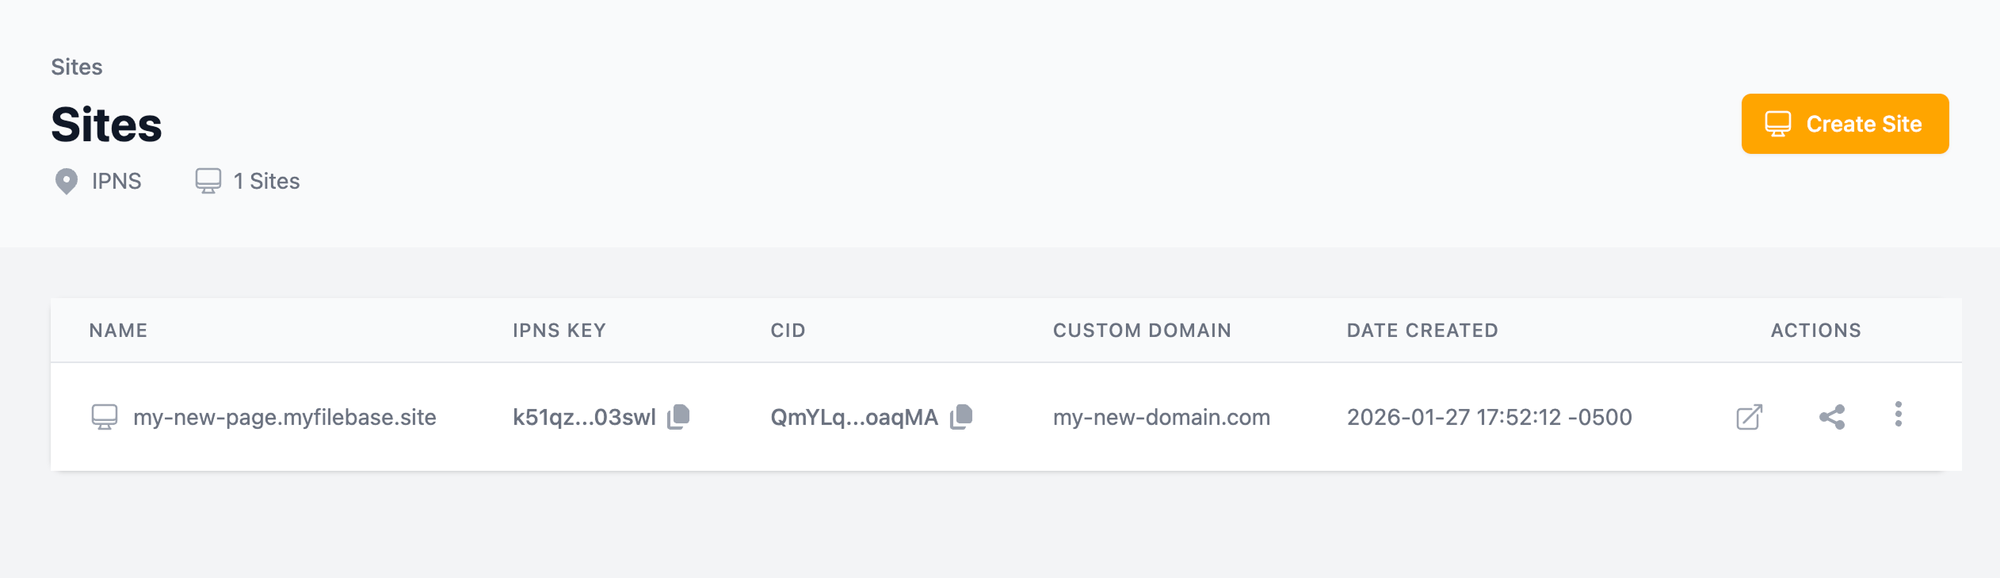Screen dimensions: 2000x578
Task: Click the CUSTOM DOMAIN column header
Action: coord(1142,330)
